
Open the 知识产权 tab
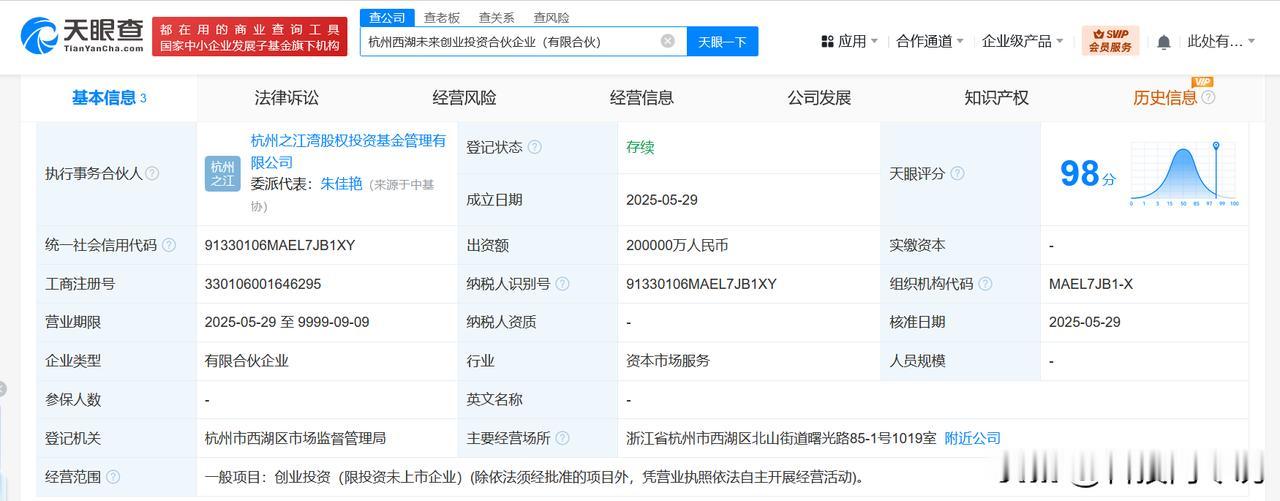996,97
